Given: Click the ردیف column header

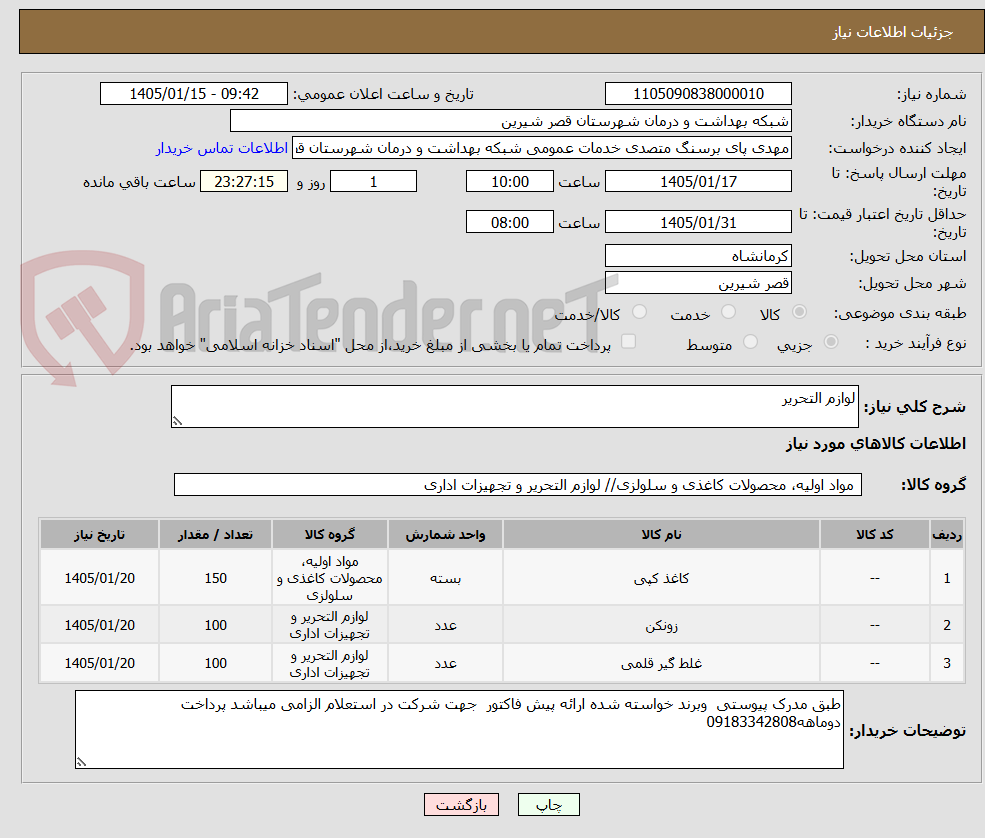Looking at the screenshot, I should tap(947, 534).
